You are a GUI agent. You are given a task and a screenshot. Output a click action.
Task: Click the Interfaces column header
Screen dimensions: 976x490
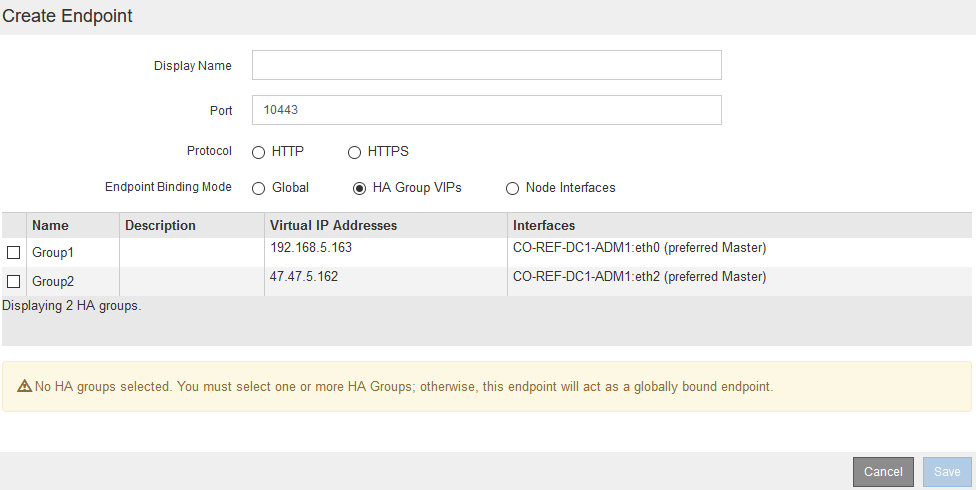point(544,225)
